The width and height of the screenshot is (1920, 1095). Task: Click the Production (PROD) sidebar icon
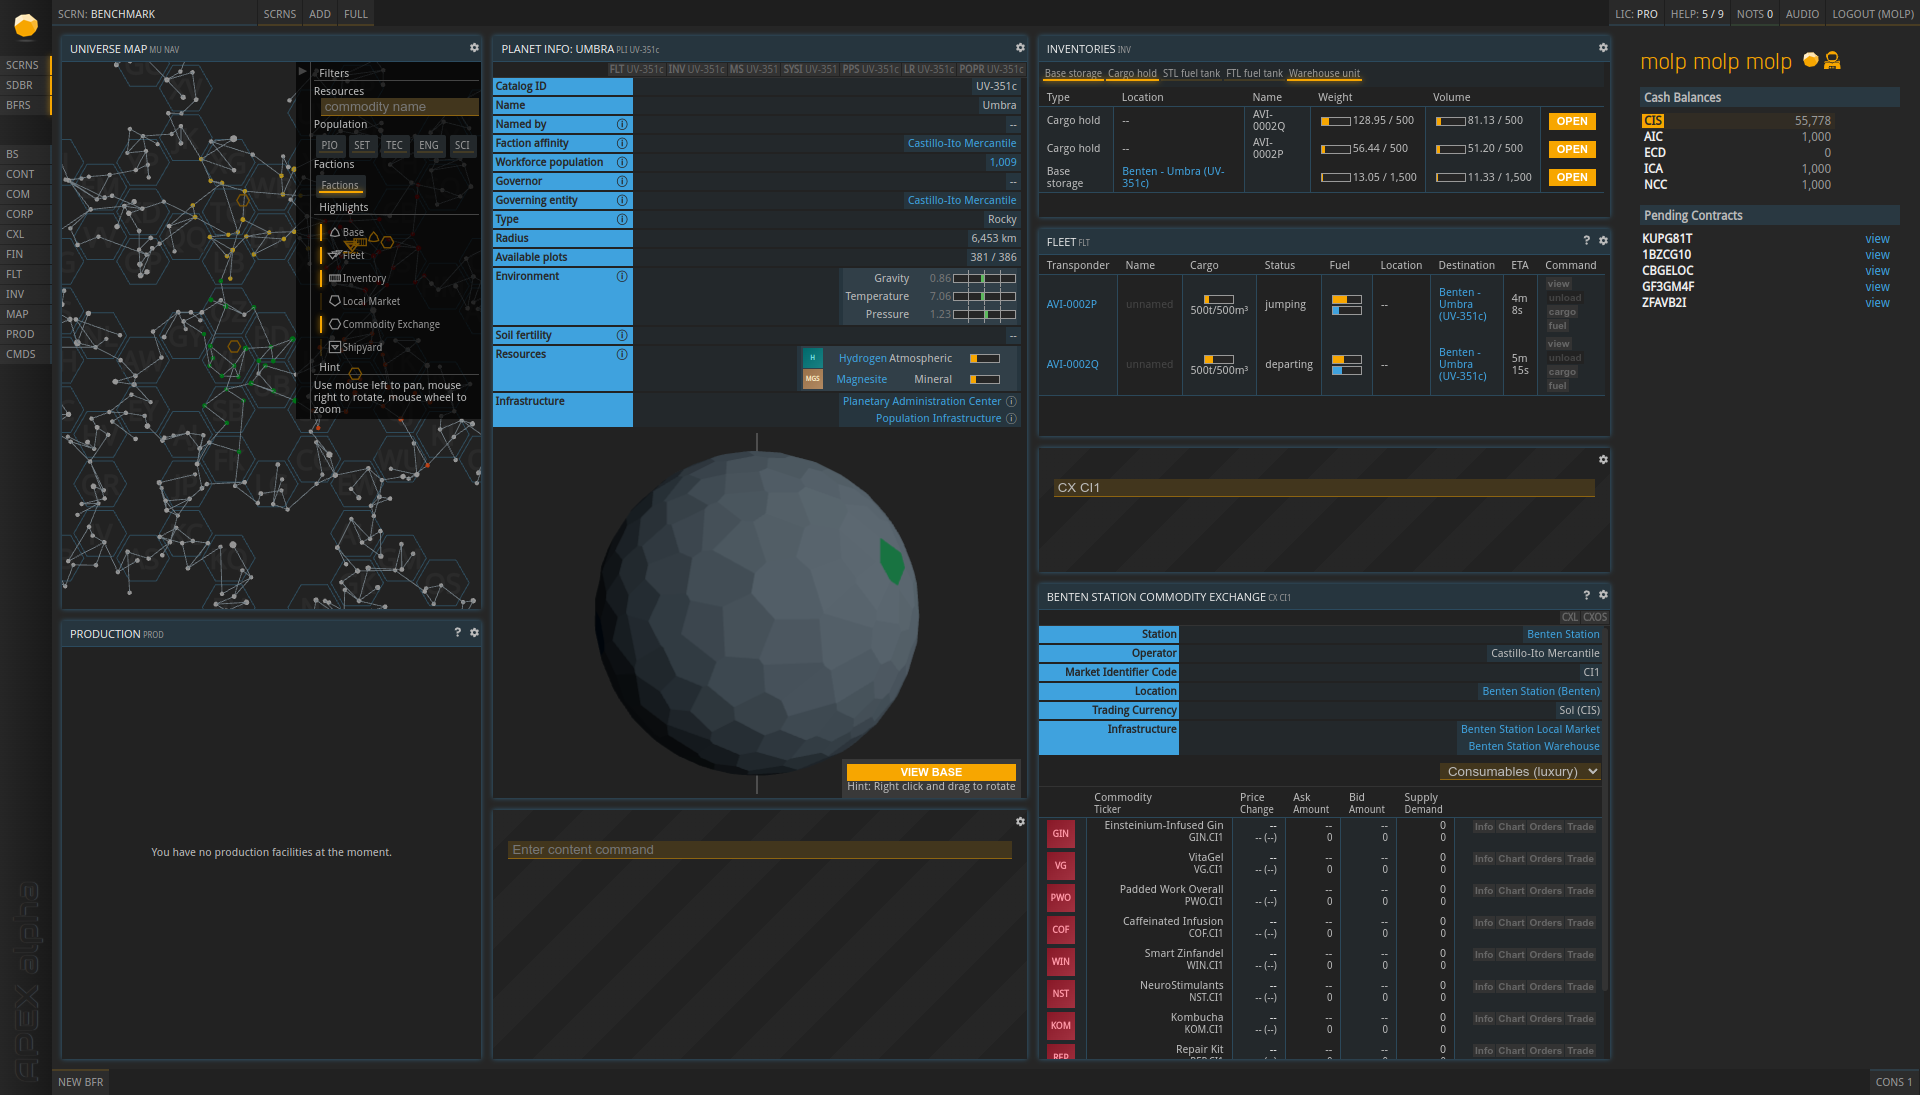(x=20, y=334)
